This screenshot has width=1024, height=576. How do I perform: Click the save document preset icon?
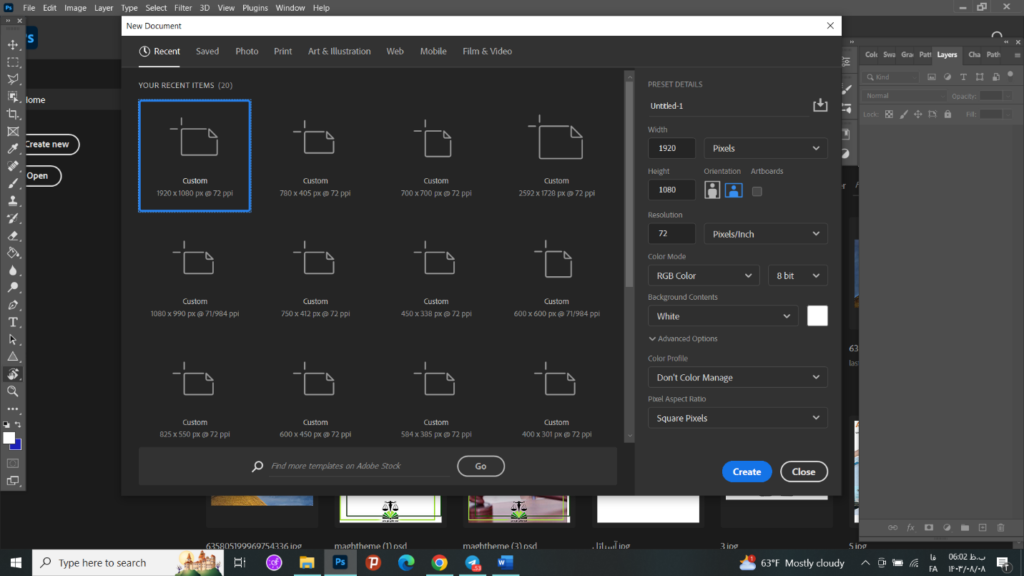(x=820, y=105)
